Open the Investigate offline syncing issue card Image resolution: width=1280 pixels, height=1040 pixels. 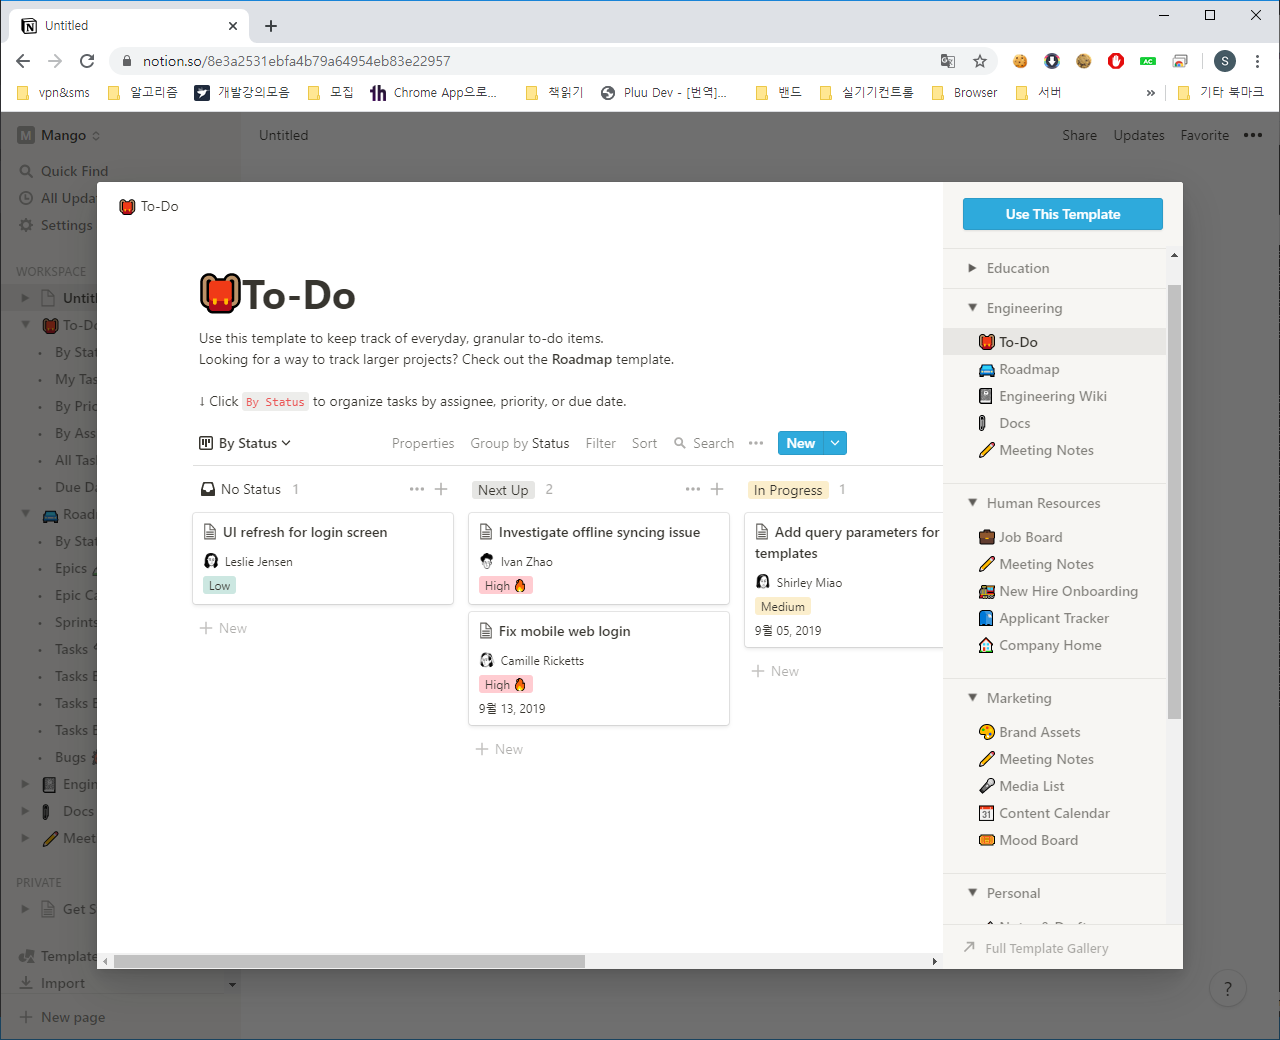pos(599,559)
